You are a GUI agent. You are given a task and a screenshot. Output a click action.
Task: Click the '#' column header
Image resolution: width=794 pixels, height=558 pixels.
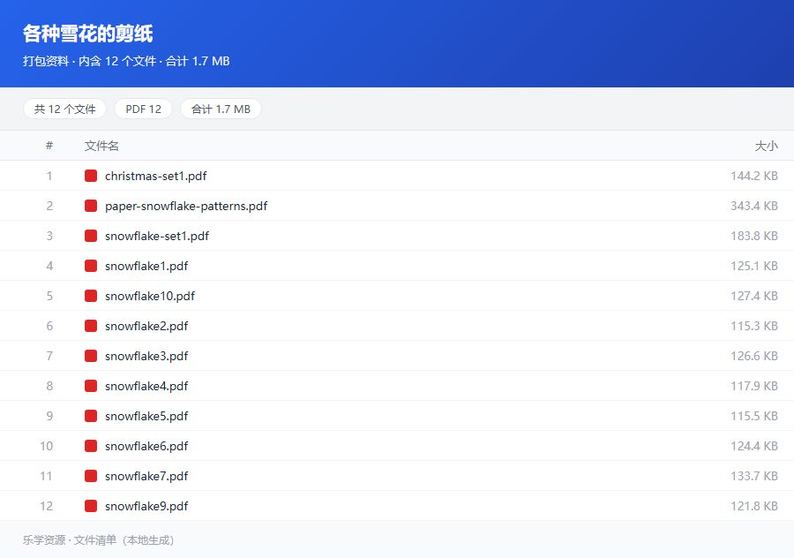[49, 146]
